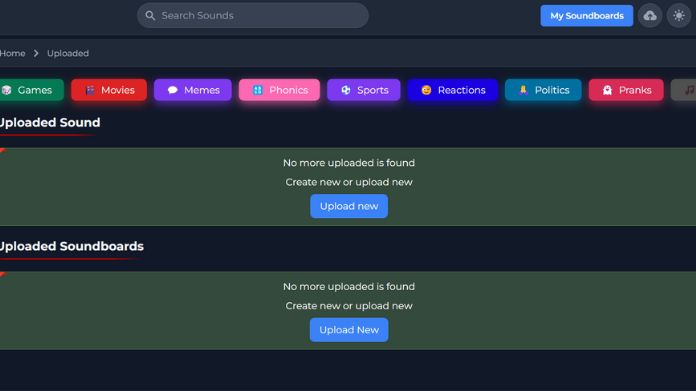Select the Sports category
The width and height of the screenshot is (696, 391).
[364, 90]
